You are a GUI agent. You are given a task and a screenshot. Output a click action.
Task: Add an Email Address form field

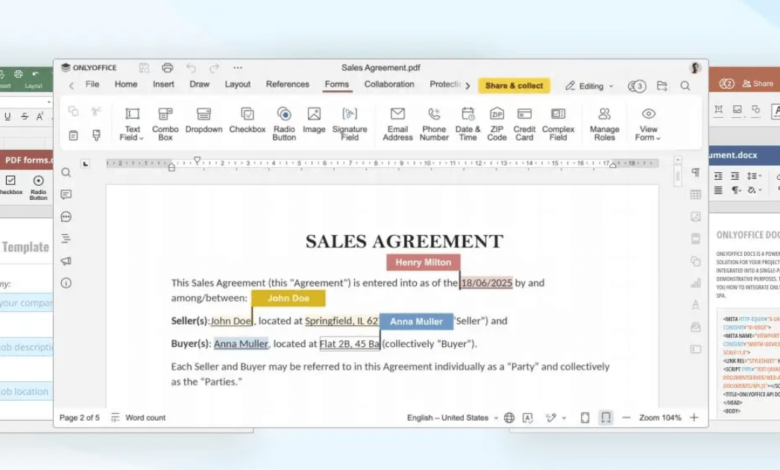(397, 122)
